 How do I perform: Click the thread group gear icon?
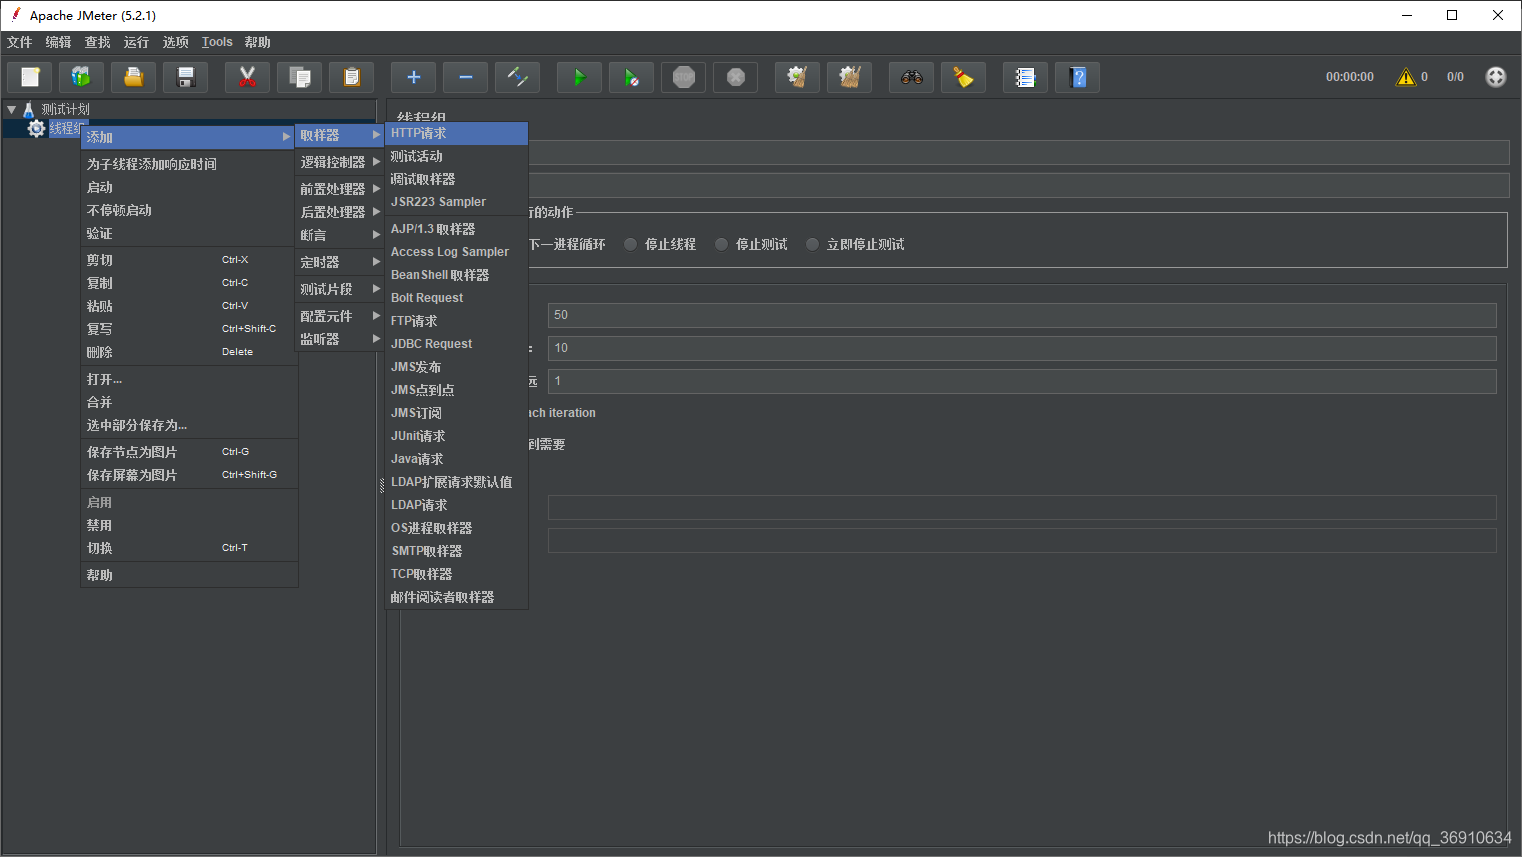coord(37,128)
